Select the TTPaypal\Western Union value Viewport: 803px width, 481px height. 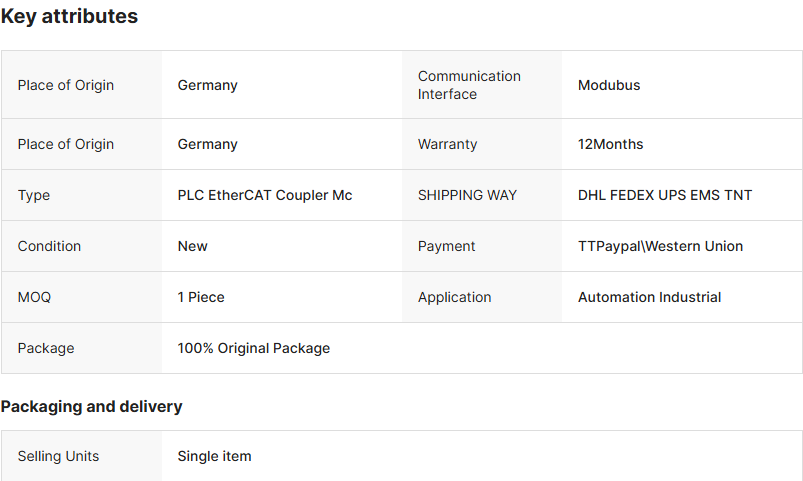point(660,246)
